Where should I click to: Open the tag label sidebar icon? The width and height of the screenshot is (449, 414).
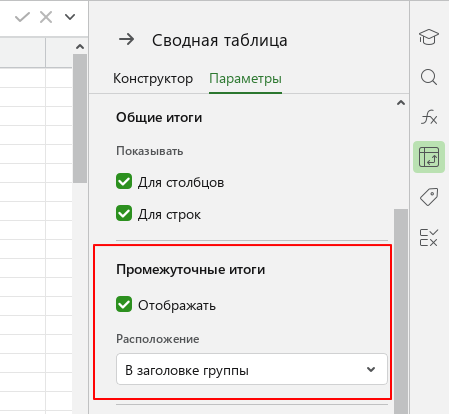pos(429,197)
